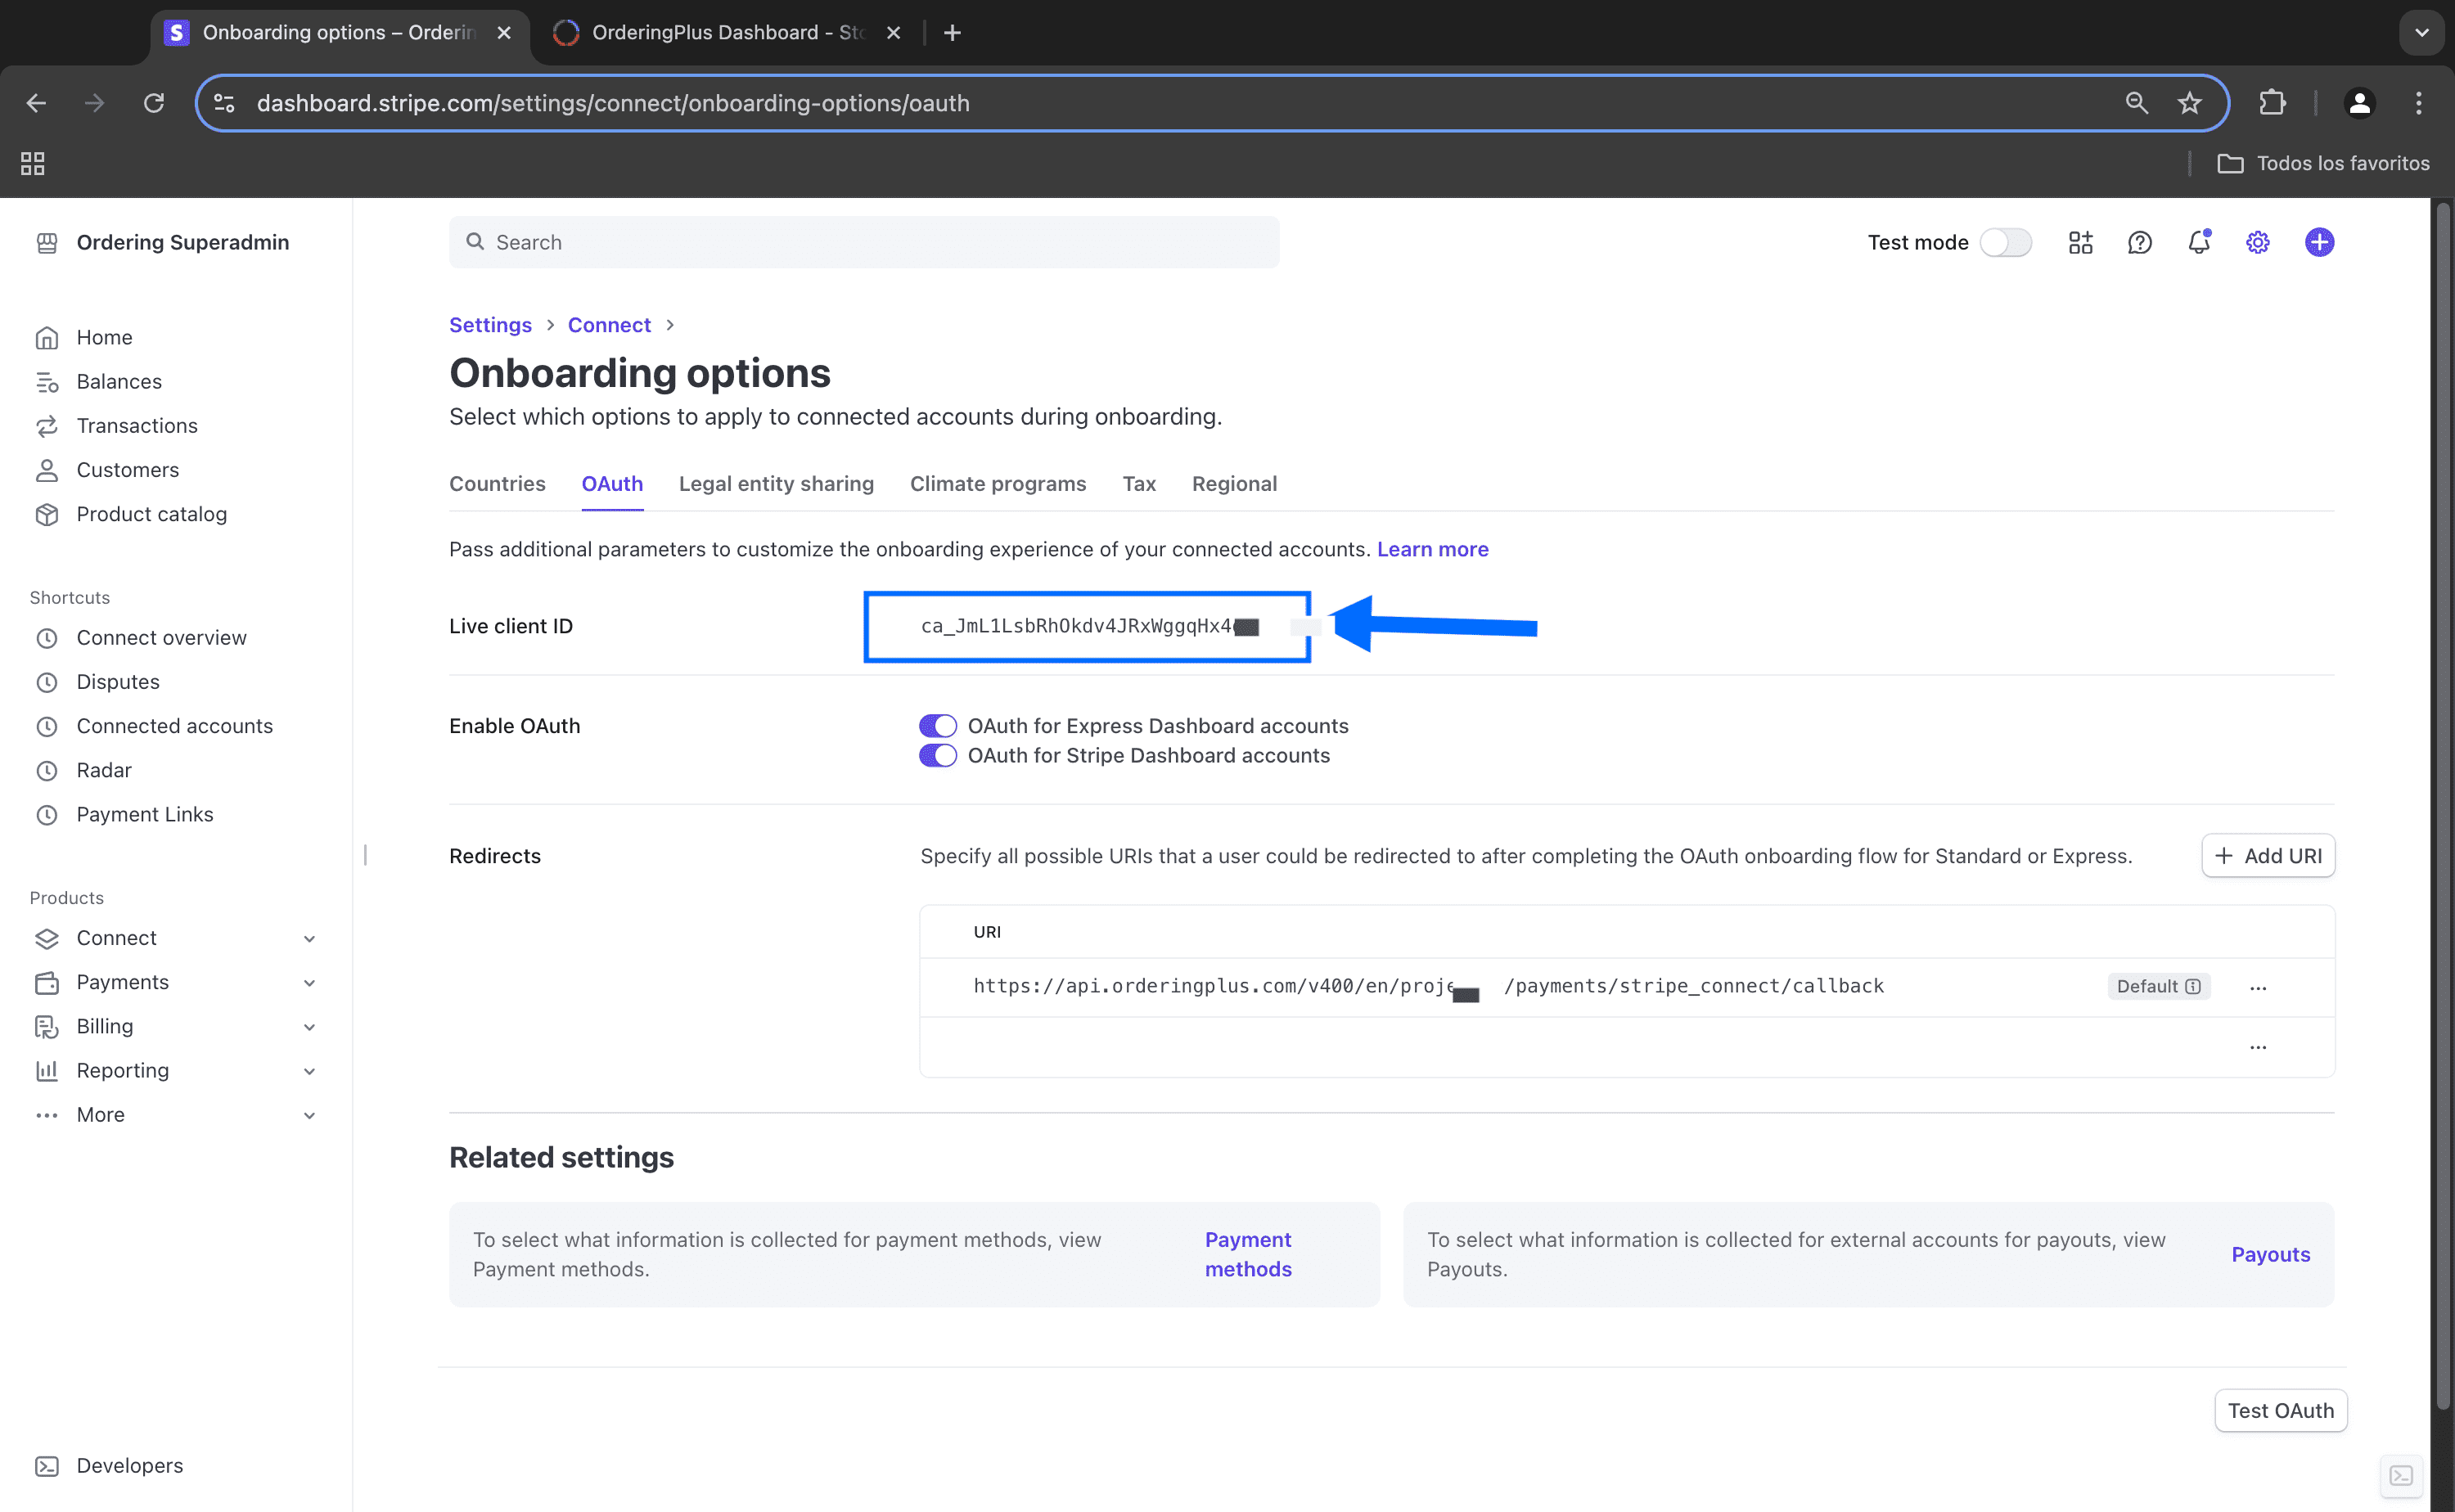Image resolution: width=2455 pixels, height=1512 pixels.
Task: Go back in browser history
Action: pos(36,103)
